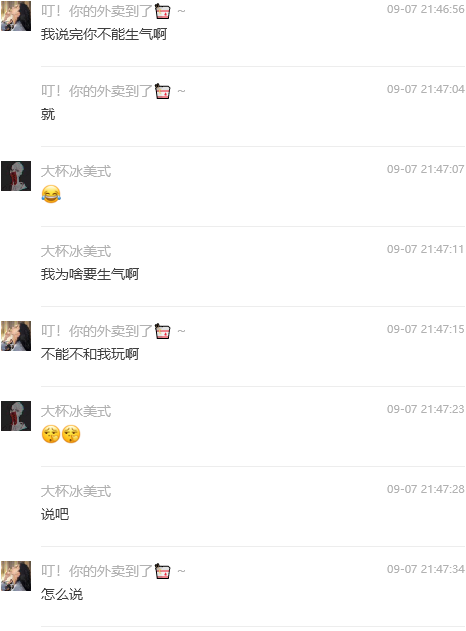Screen dimensions: 466x631
Task: Select the single-character message 就
Action: pos(48,114)
